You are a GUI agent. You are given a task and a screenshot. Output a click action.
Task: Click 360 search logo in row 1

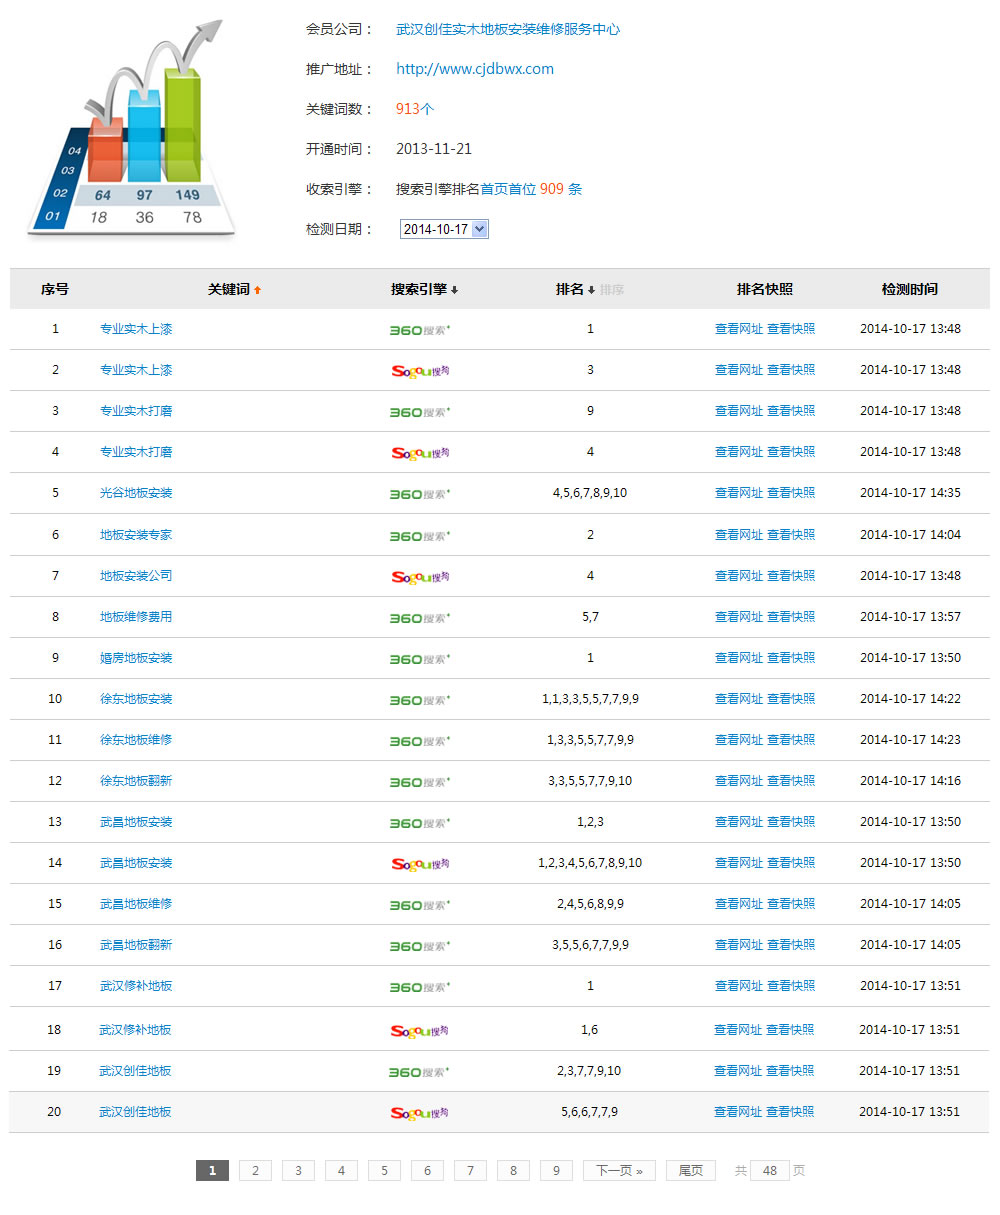[x=419, y=329]
